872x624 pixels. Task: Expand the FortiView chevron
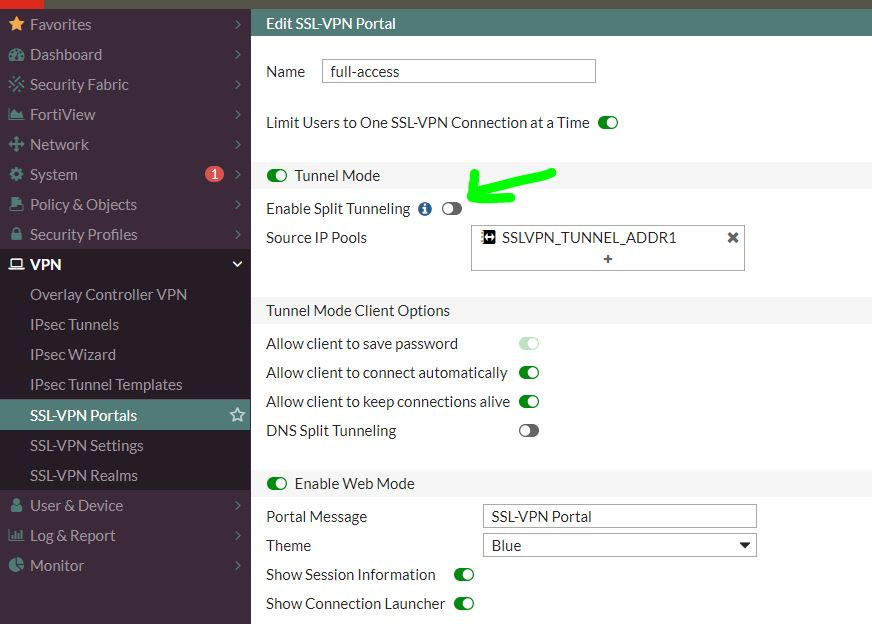coord(237,115)
